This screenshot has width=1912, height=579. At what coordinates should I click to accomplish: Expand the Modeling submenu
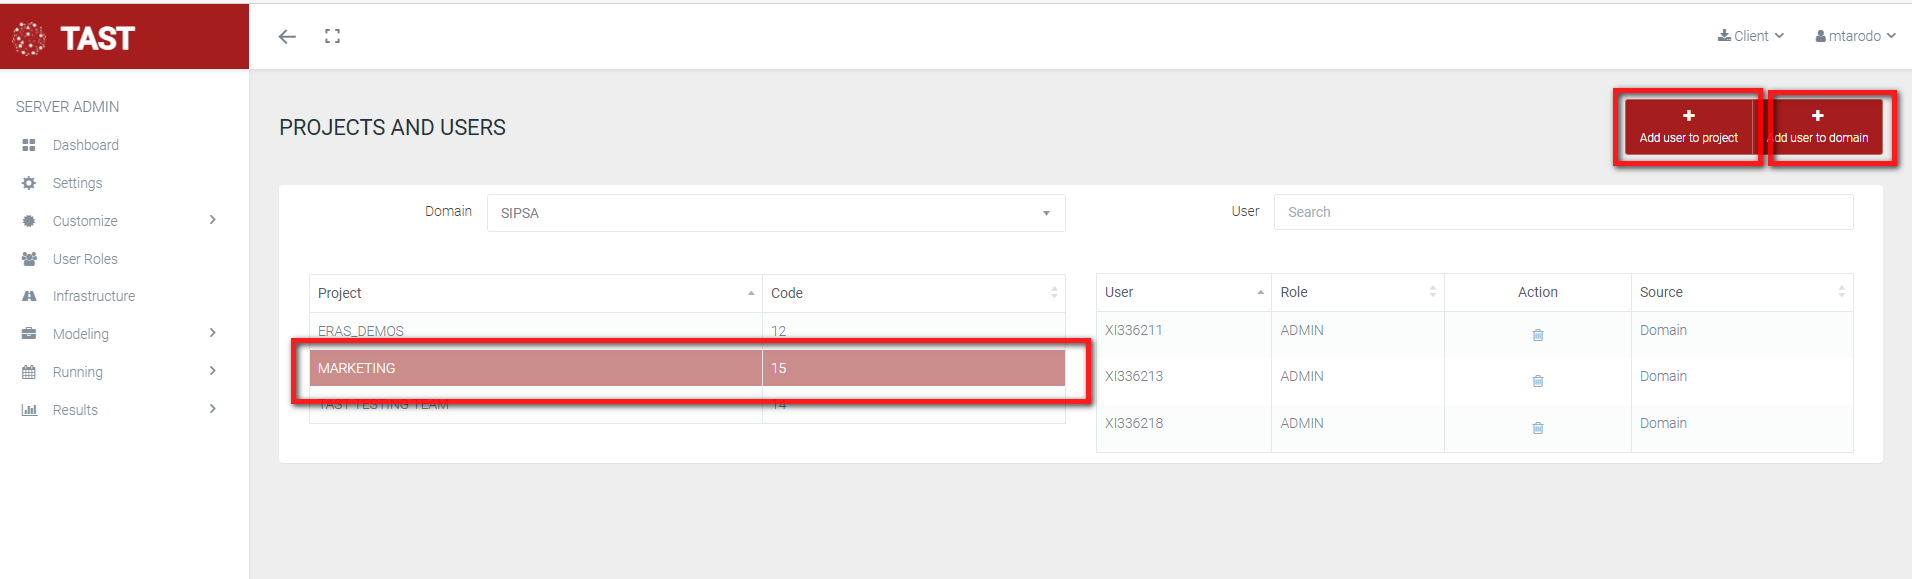[212, 333]
